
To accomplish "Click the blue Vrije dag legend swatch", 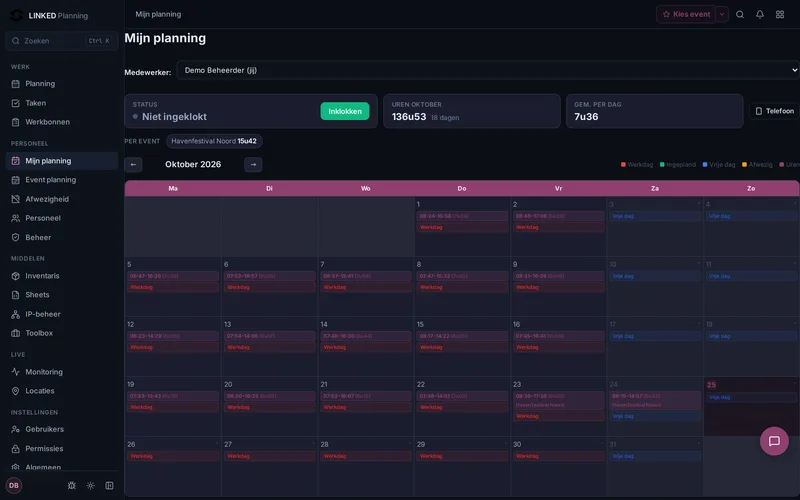I will [x=705, y=164].
